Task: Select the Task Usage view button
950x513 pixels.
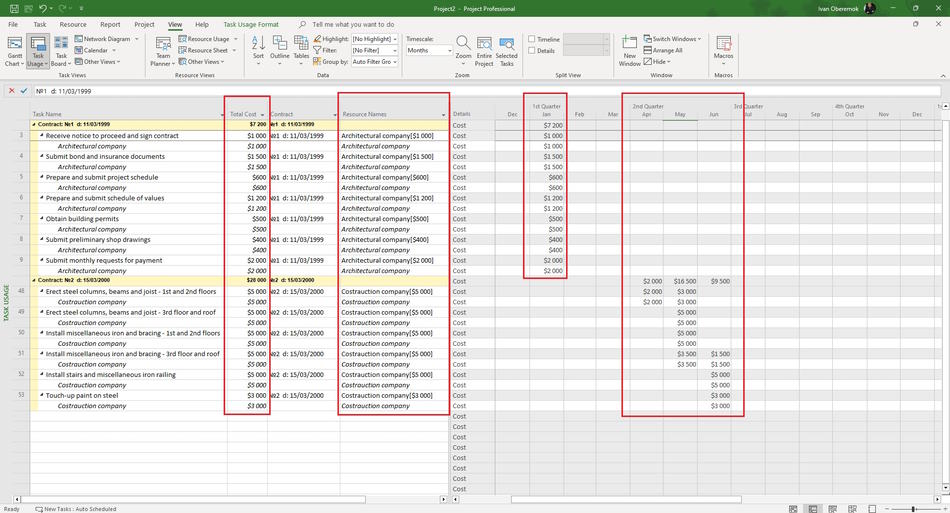Action: tap(38, 51)
